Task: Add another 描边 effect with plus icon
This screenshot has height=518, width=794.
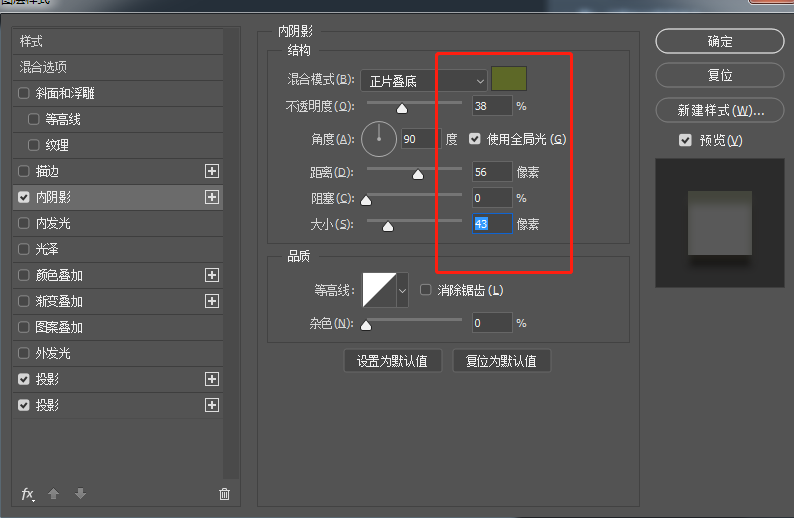Action: click(x=212, y=171)
